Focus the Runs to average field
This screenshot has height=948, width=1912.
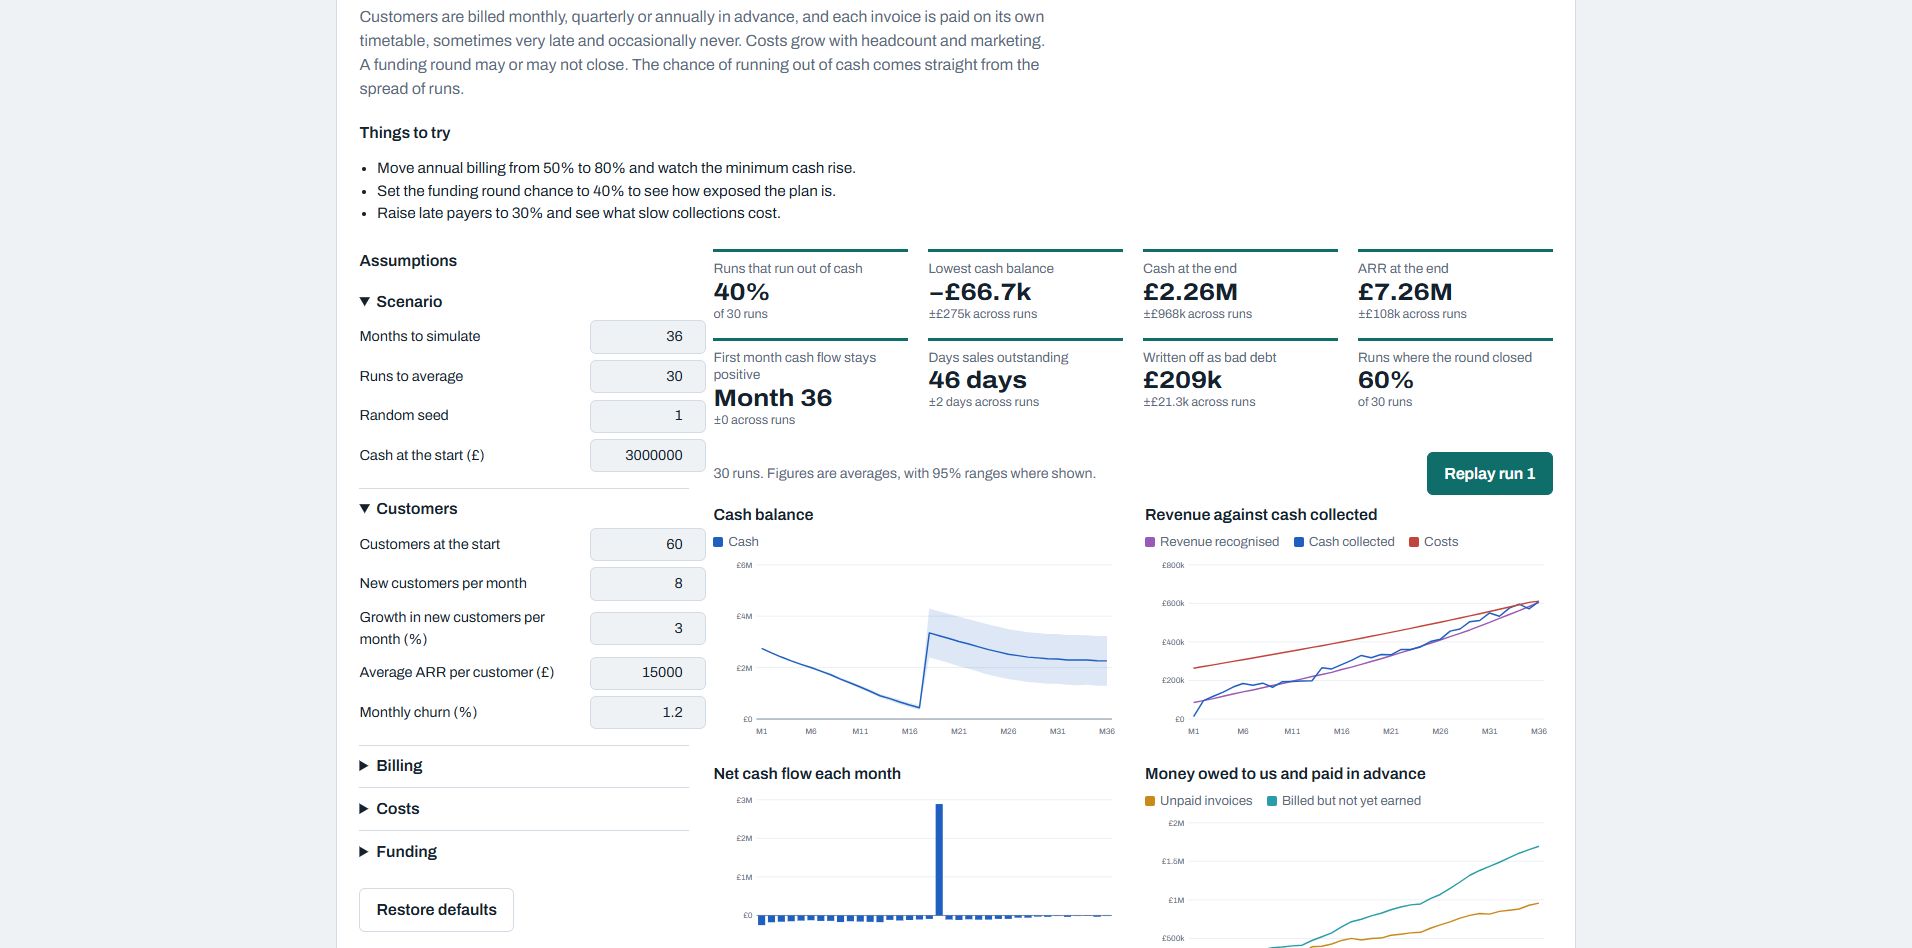(x=647, y=376)
